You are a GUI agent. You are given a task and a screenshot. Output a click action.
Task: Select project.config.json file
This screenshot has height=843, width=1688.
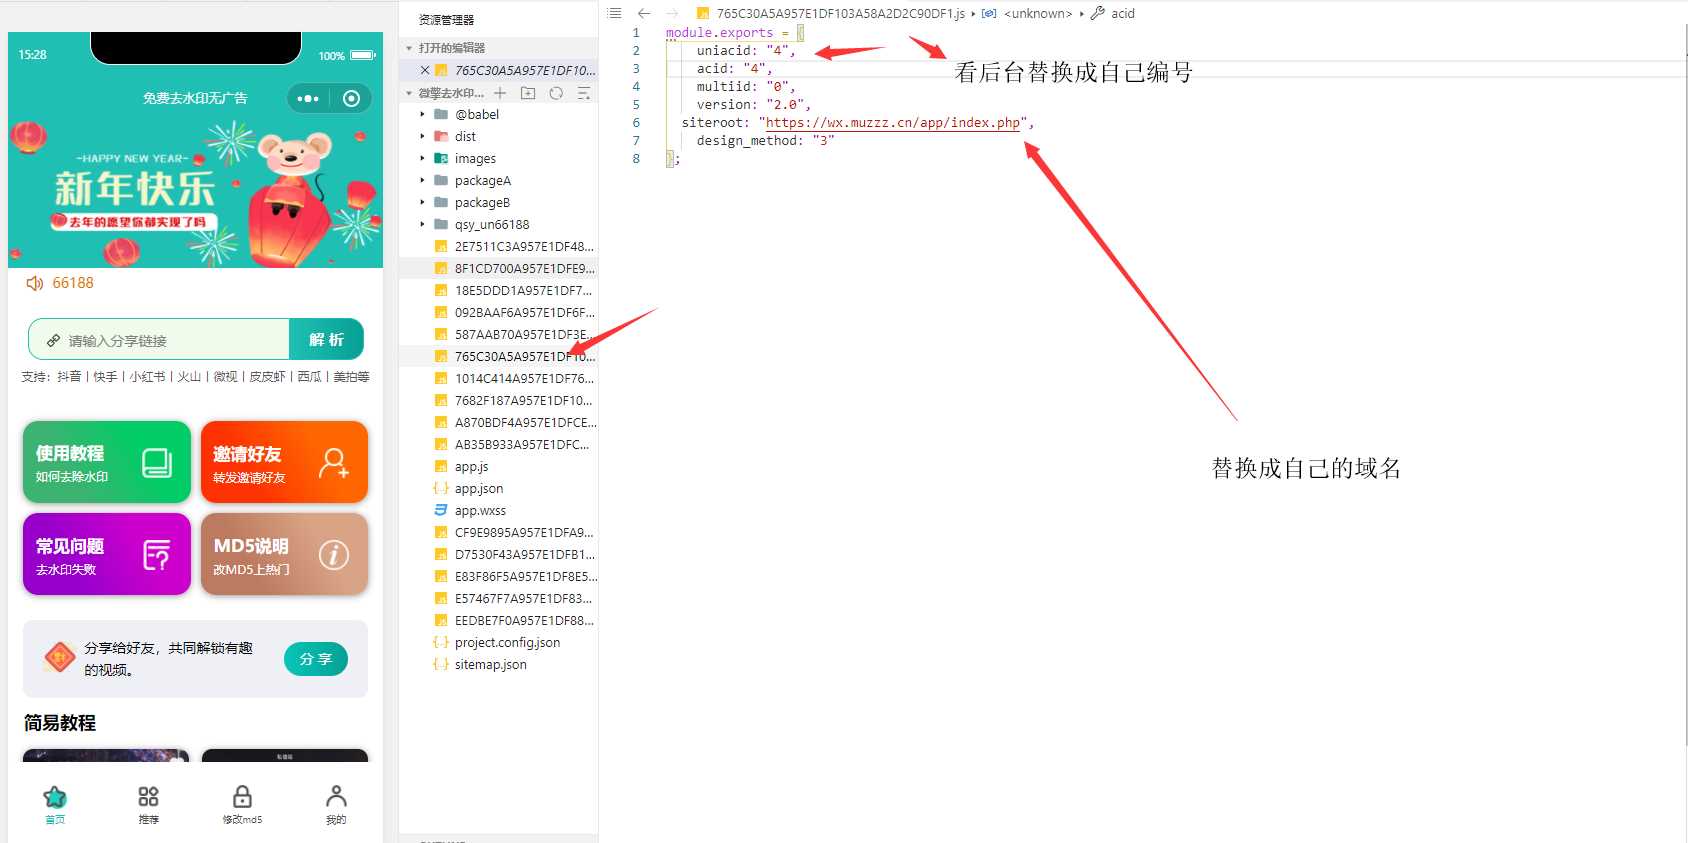(x=506, y=642)
